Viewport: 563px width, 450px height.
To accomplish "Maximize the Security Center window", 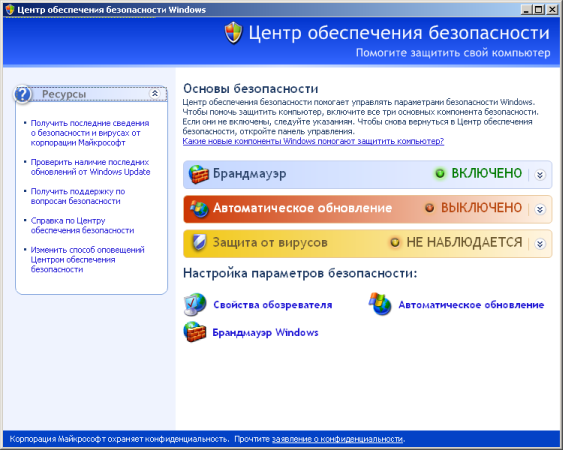I will tap(539, 9).
